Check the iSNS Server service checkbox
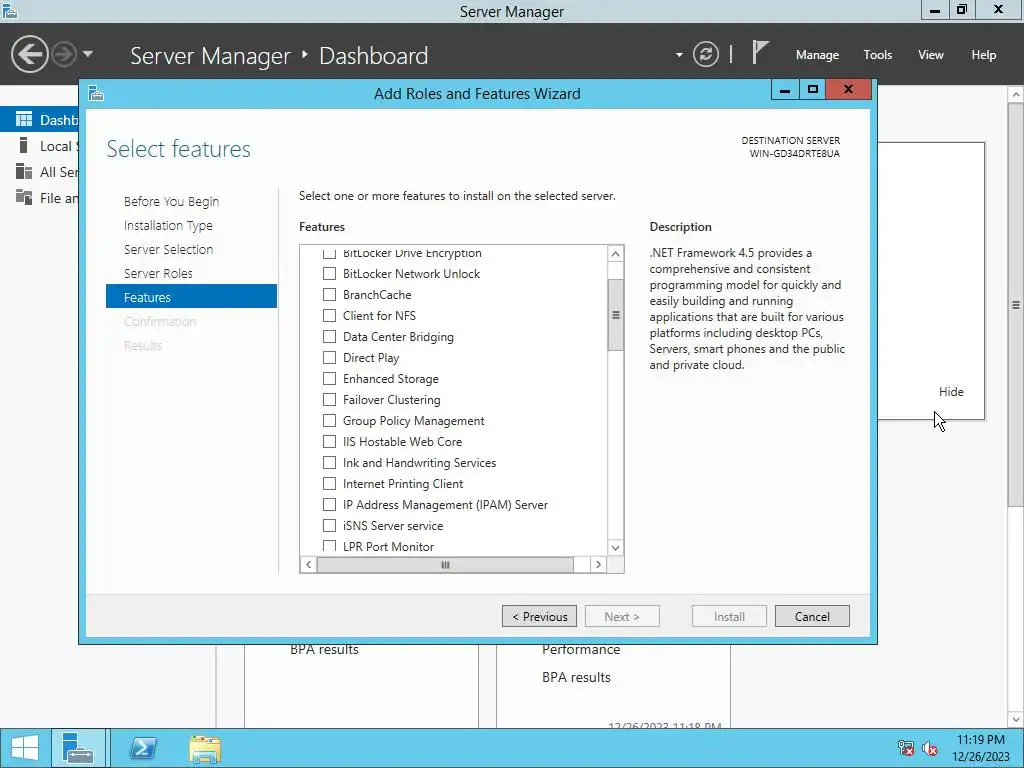This screenshot has height=768, width=1024. pos(330,526)
